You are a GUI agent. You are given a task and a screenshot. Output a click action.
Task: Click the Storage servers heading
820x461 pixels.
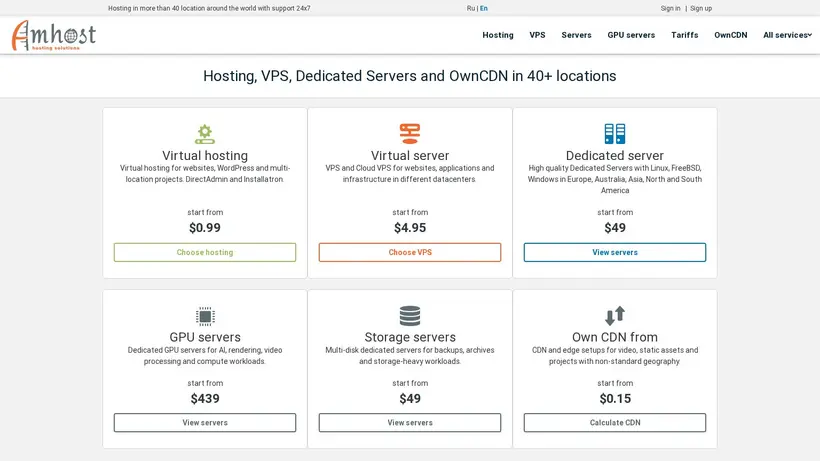(410, 337)
